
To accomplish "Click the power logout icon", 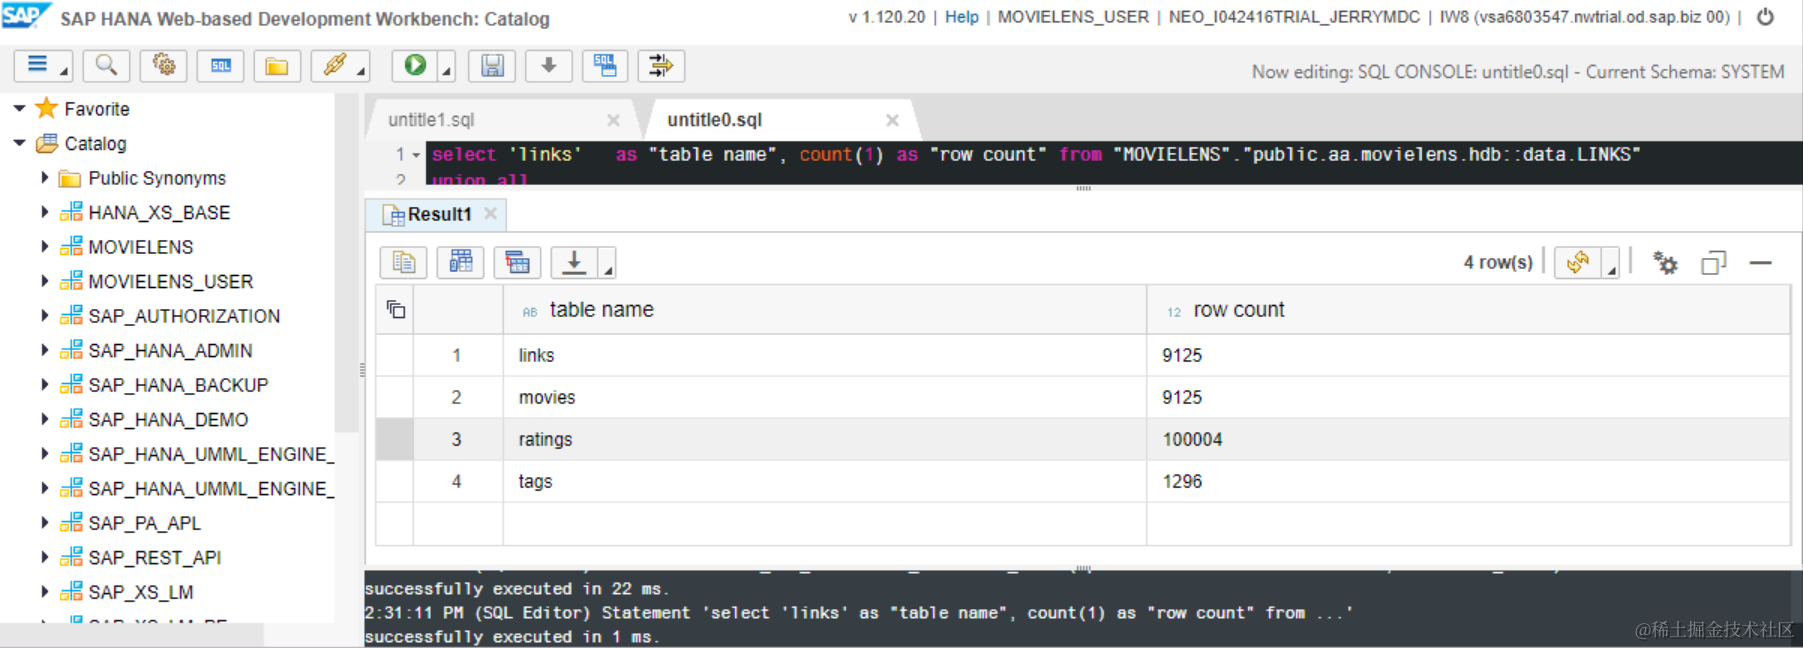I will click(1766, 17).
